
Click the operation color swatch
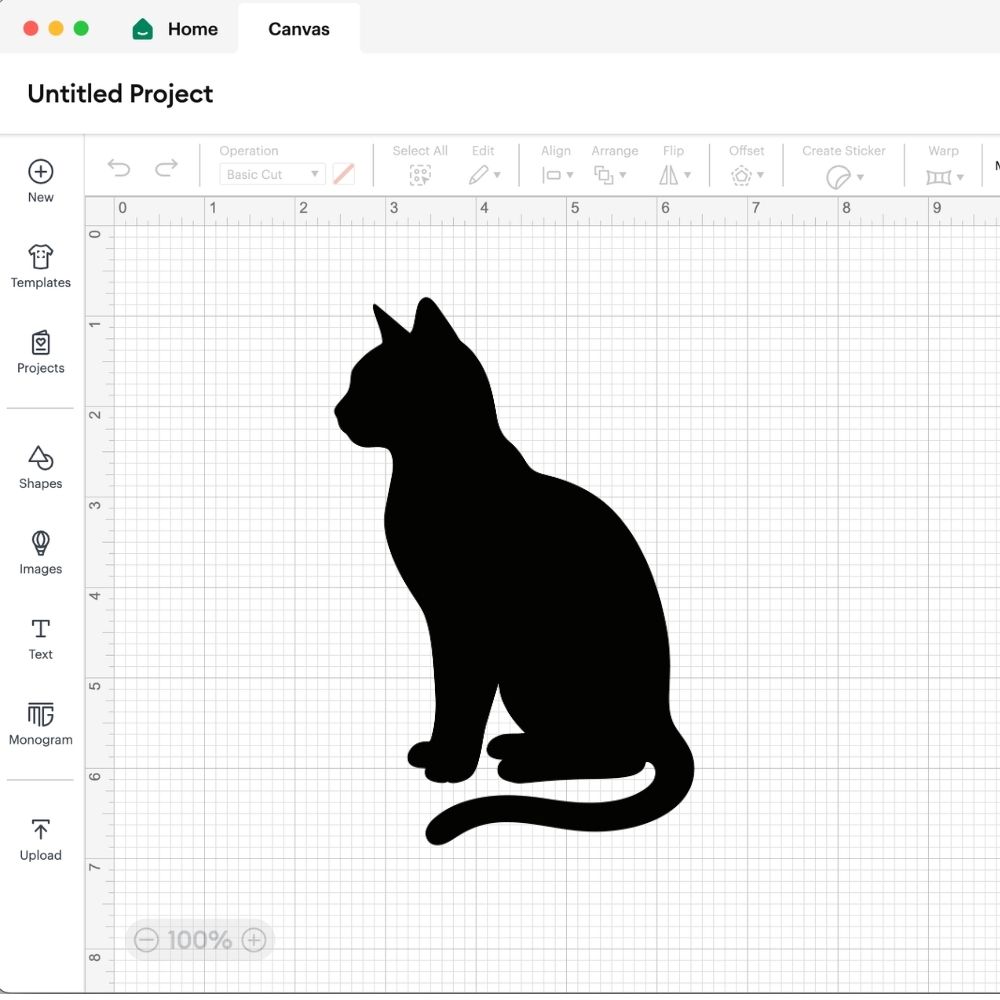click(344, 174)
